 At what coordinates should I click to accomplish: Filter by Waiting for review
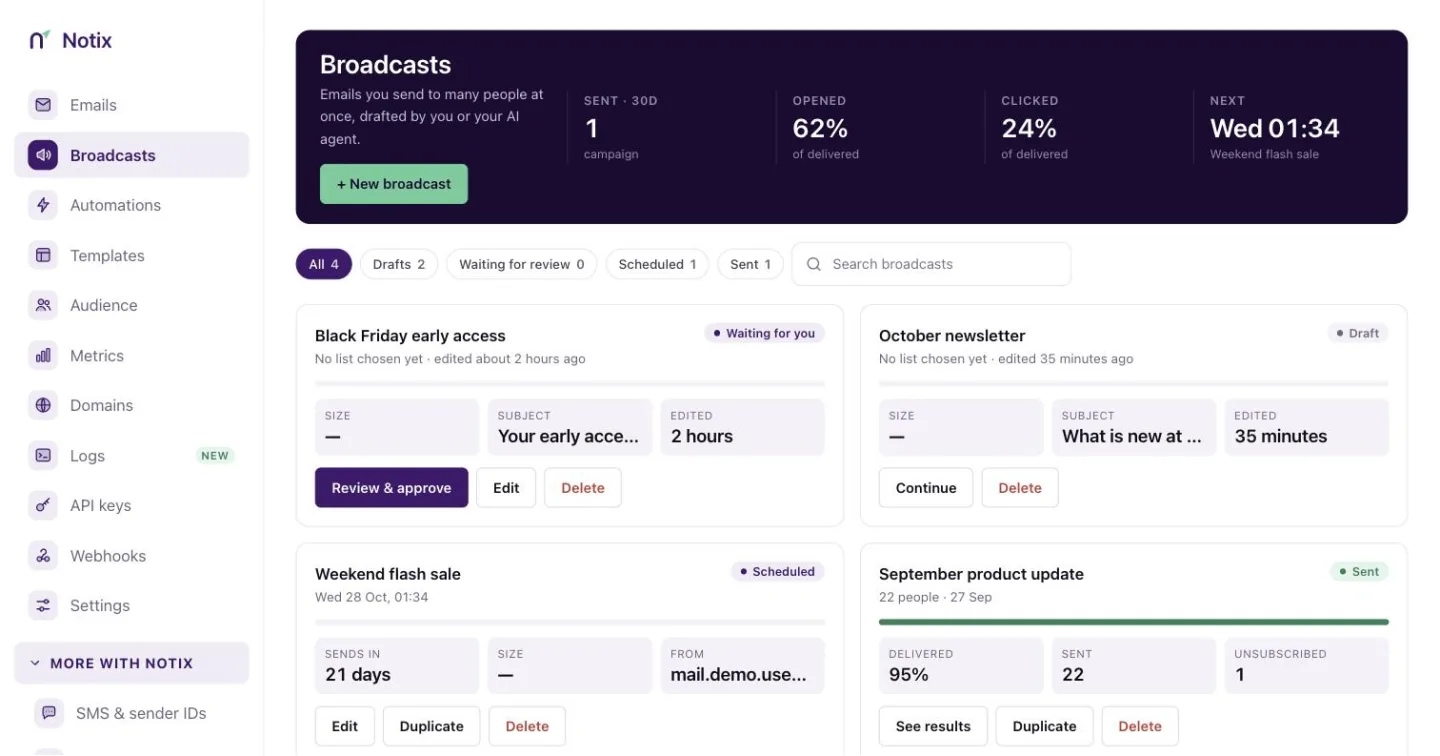(522, 264)
